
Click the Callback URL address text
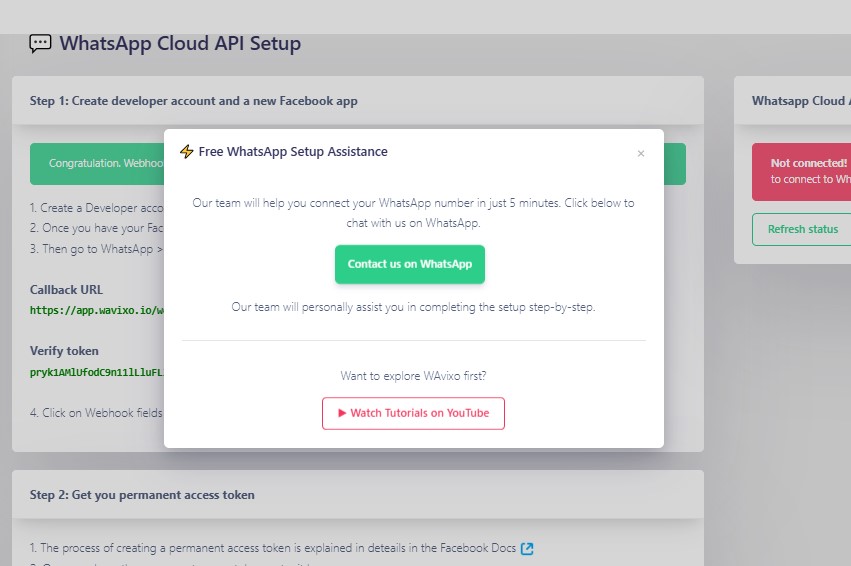[96, 311]
